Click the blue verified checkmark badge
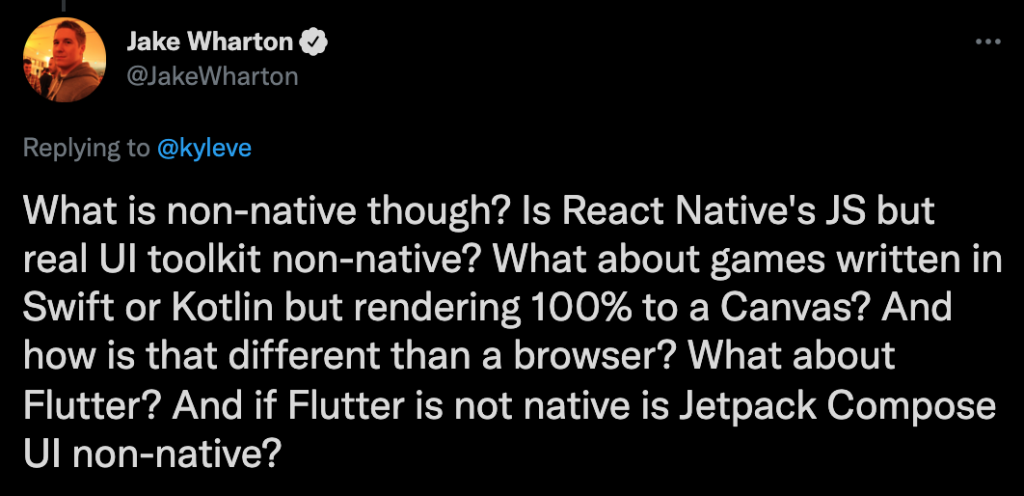 (313, 43)
